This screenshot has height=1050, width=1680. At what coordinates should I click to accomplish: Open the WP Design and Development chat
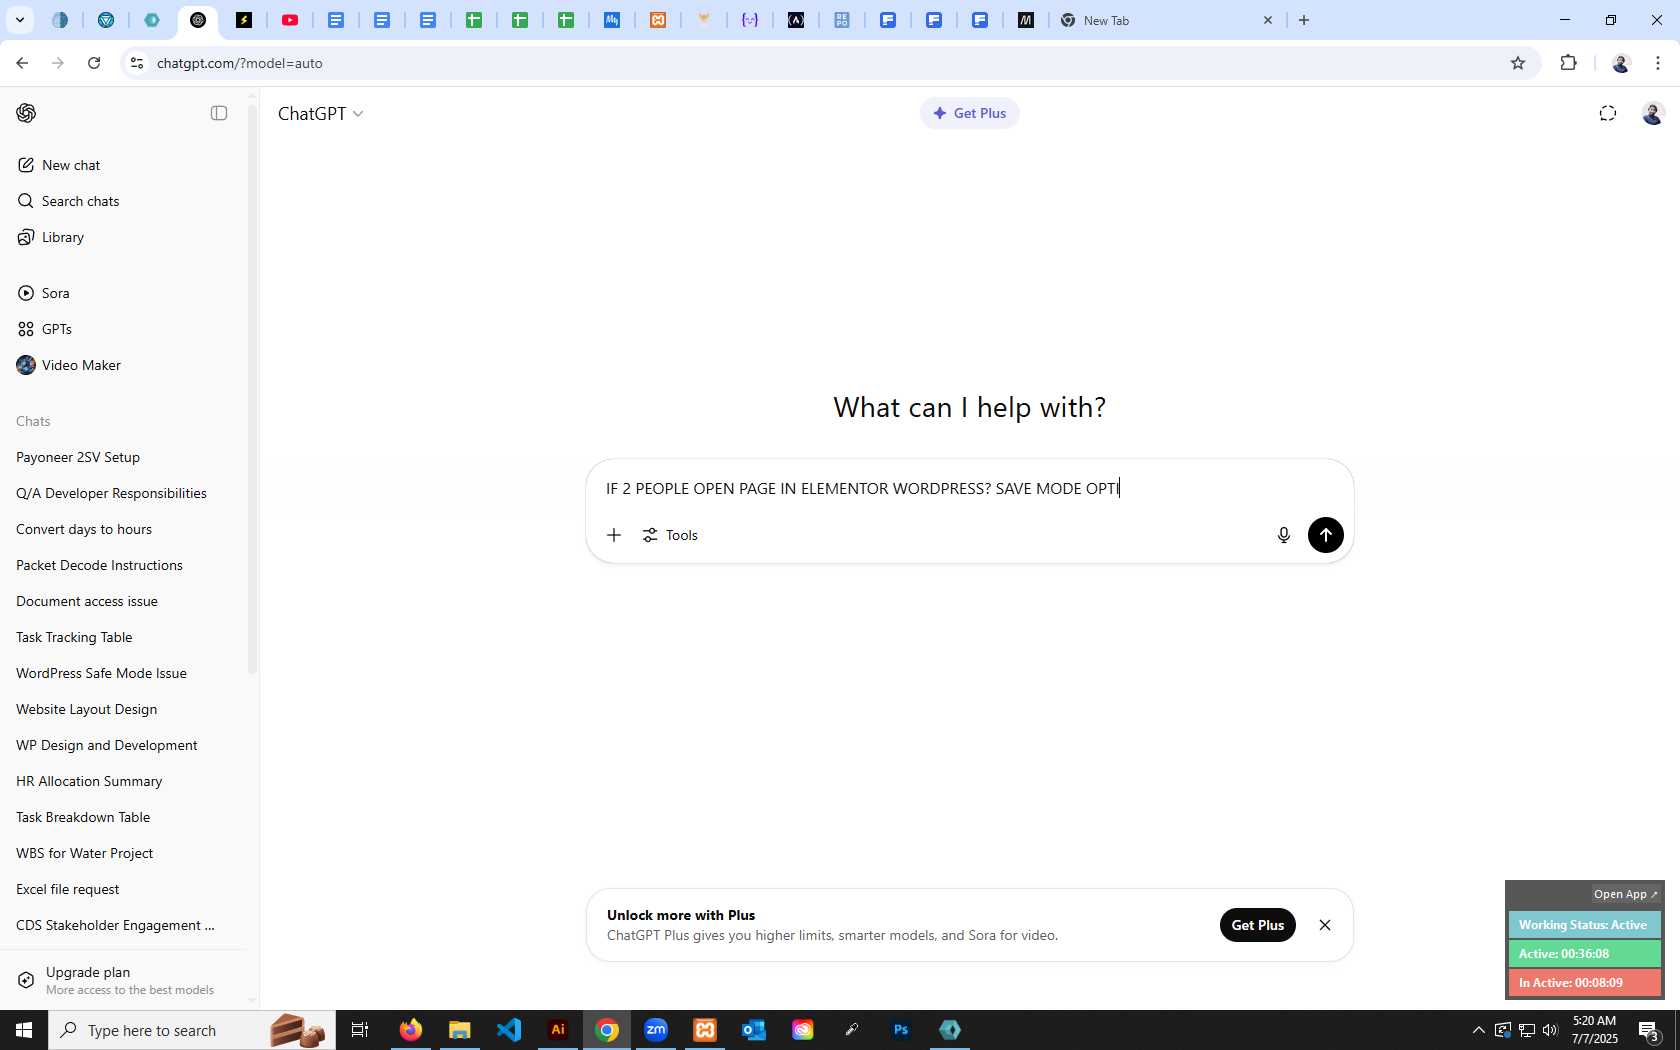pyautogui.click(x=124, y=745)
